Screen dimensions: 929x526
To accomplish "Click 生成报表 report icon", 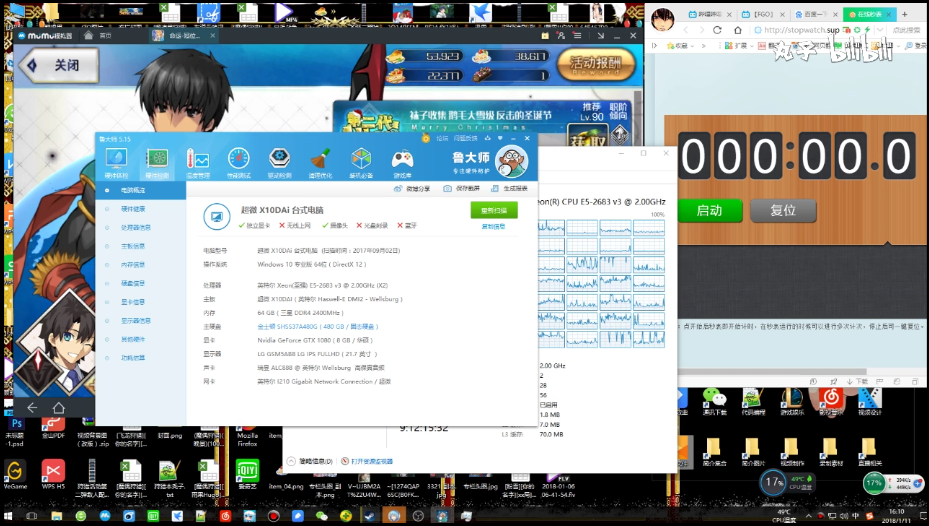I will coord(510,188).
